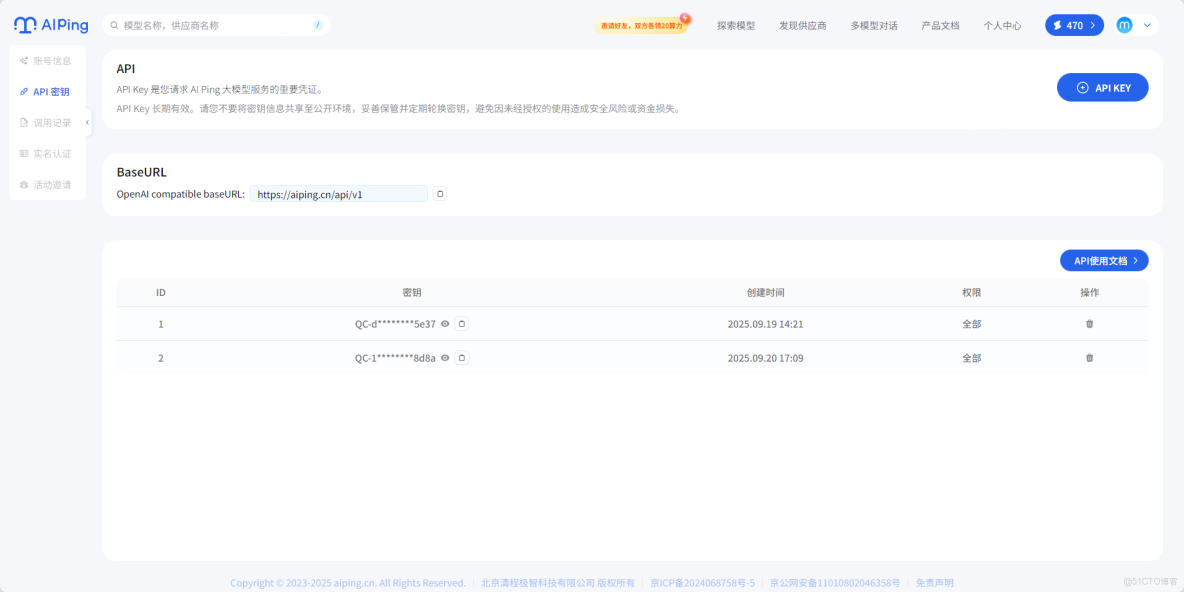Image resolution: width=1184 pixels, height=592 pixels.
Task: Open 活动邀请 in the sidebar
Action: [x=47, y=184]
